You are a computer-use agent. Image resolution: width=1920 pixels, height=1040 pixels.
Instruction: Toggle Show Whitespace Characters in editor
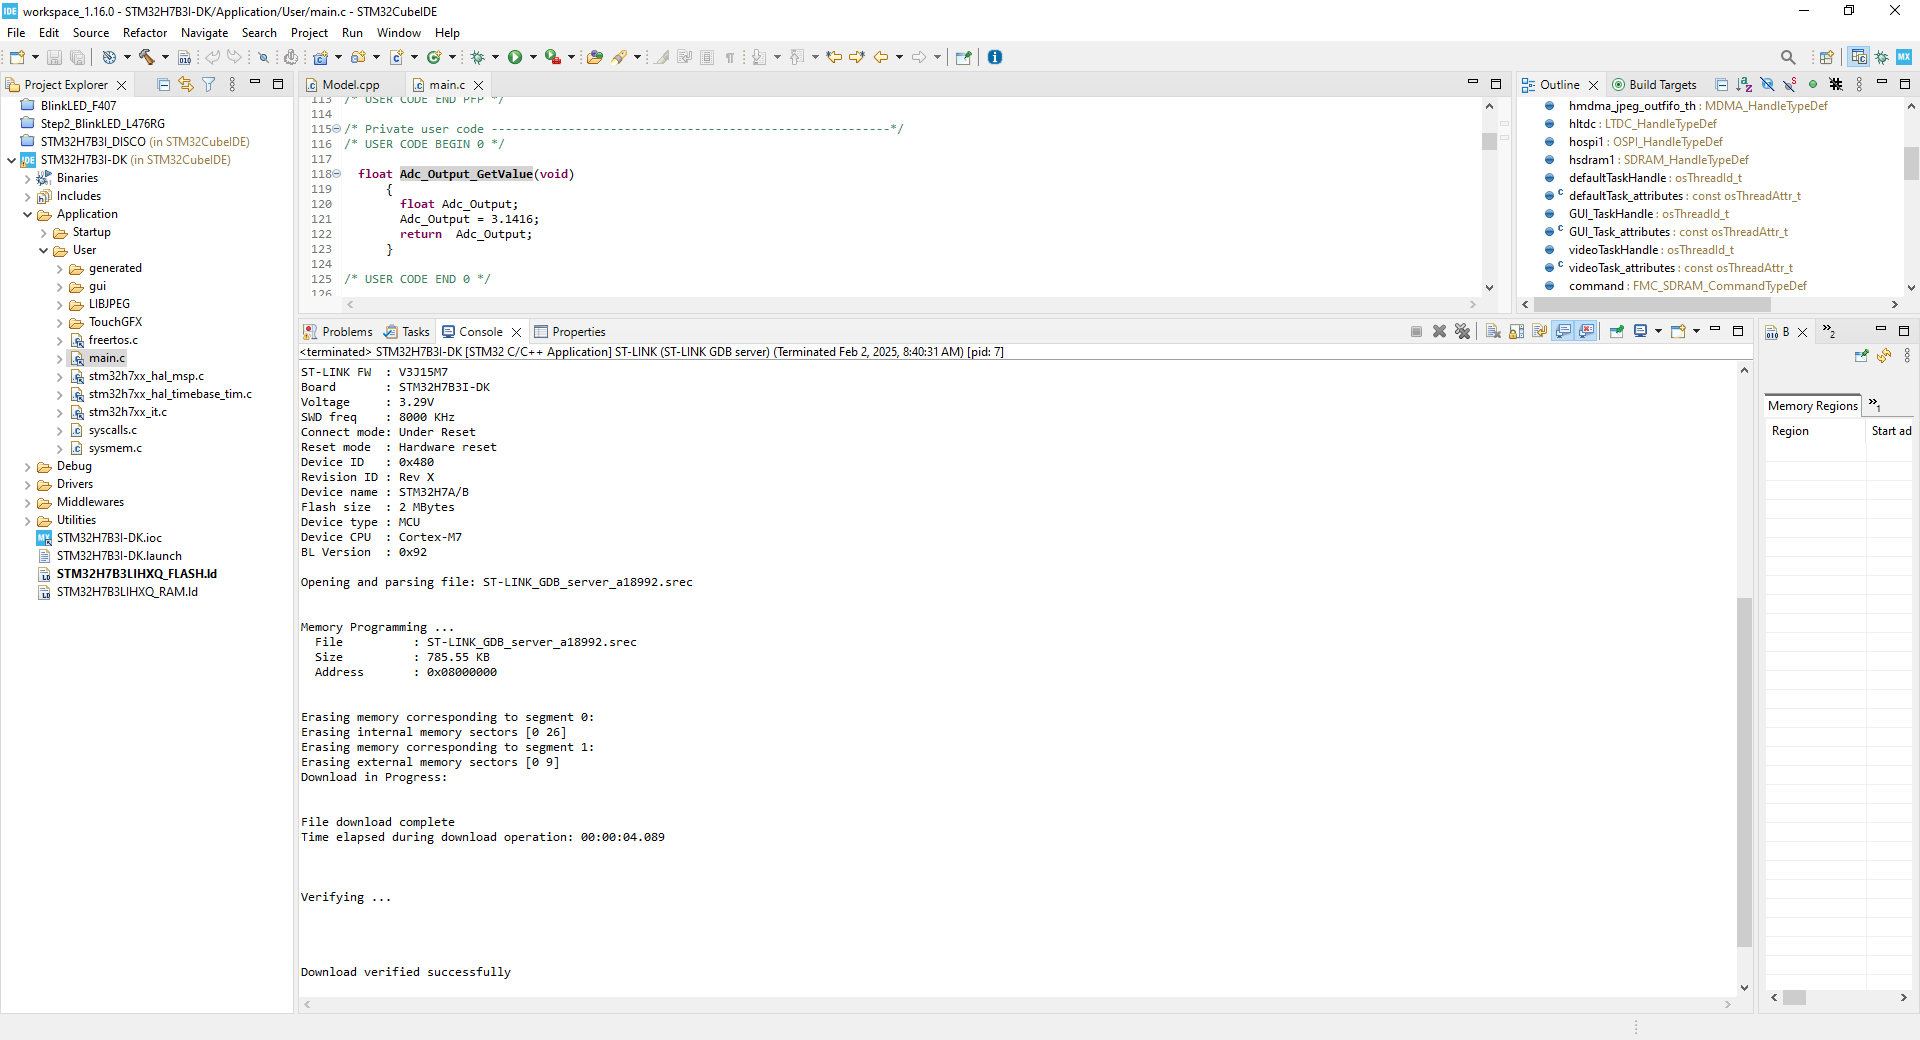point(730,58)
